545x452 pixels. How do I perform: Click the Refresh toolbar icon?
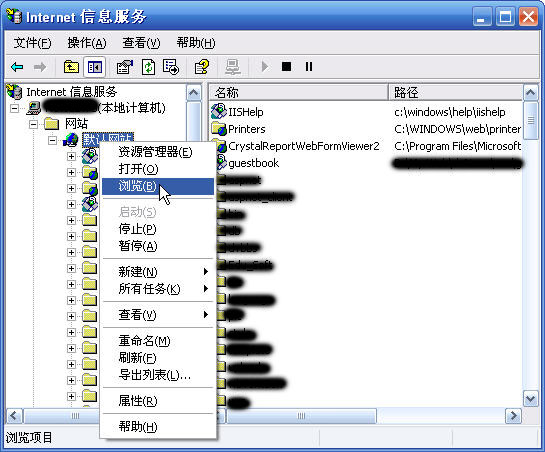coord(148,66)
